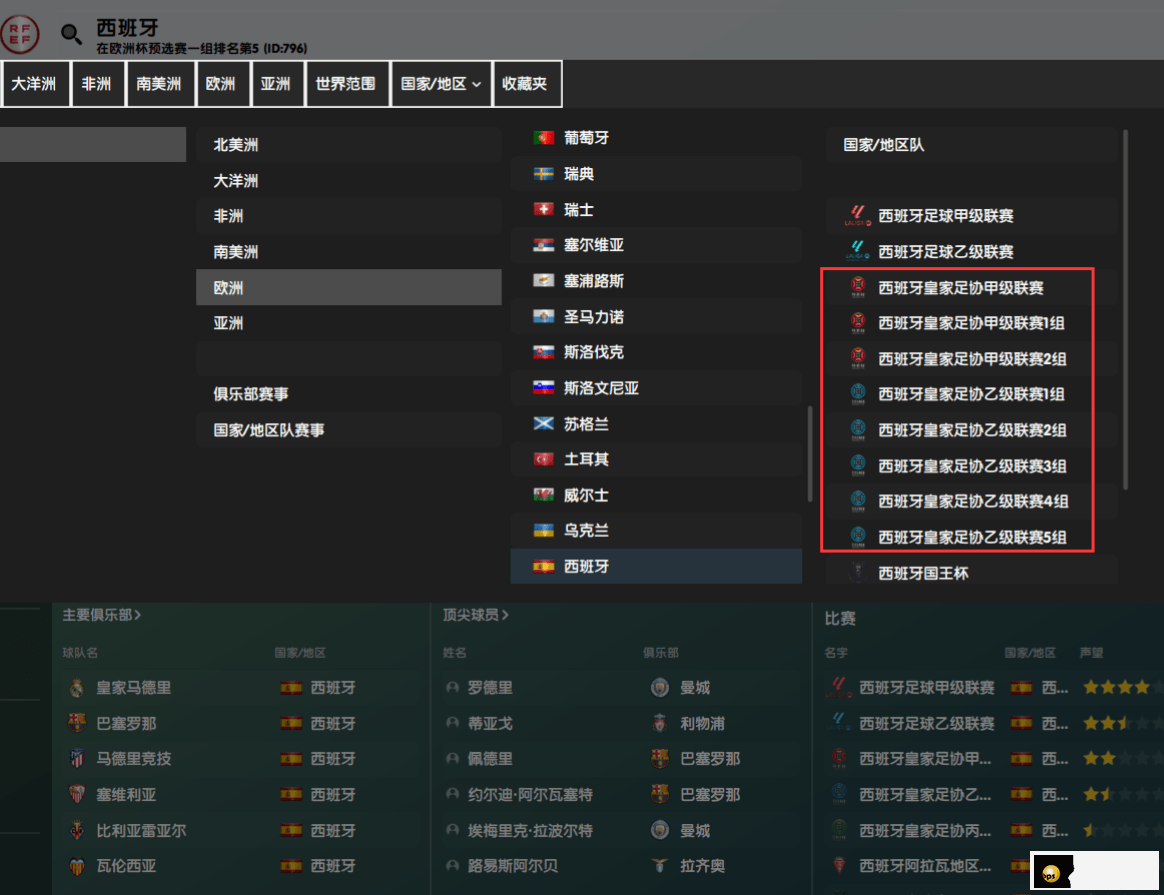
Task: Open 收藏夹 tab
Action: pos(525,84)
